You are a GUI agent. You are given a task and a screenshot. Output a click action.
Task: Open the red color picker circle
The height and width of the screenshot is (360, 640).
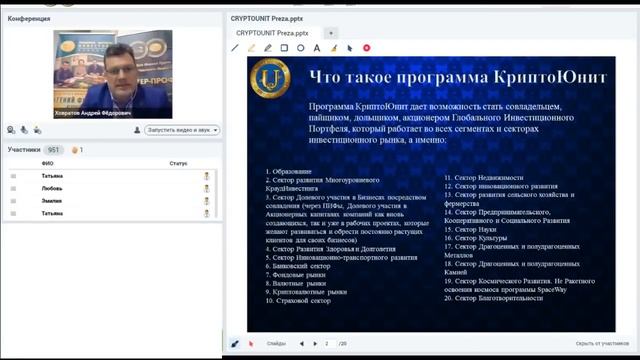pyautogui.click(x=367, y=48)
